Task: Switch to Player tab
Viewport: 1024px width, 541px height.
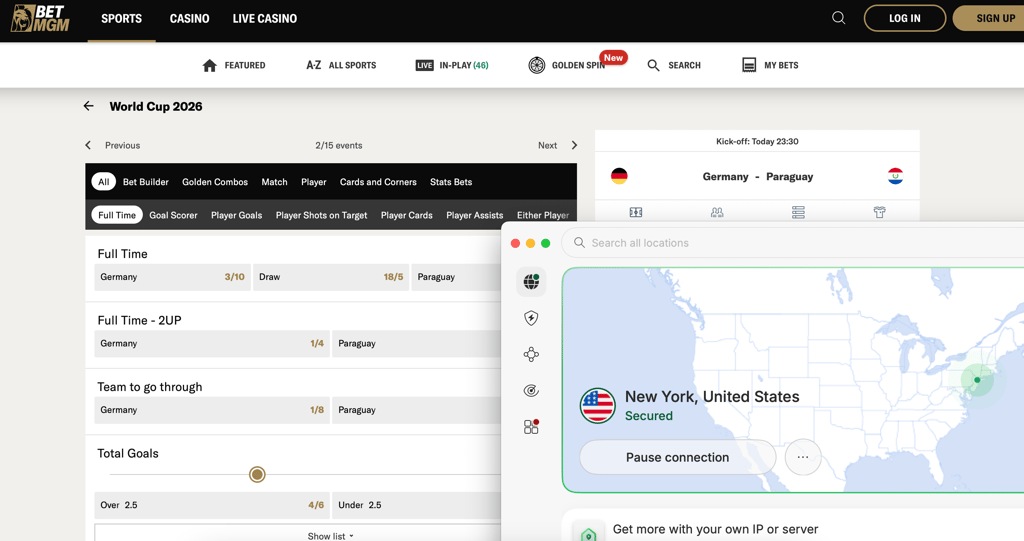Action: point(313,182)
